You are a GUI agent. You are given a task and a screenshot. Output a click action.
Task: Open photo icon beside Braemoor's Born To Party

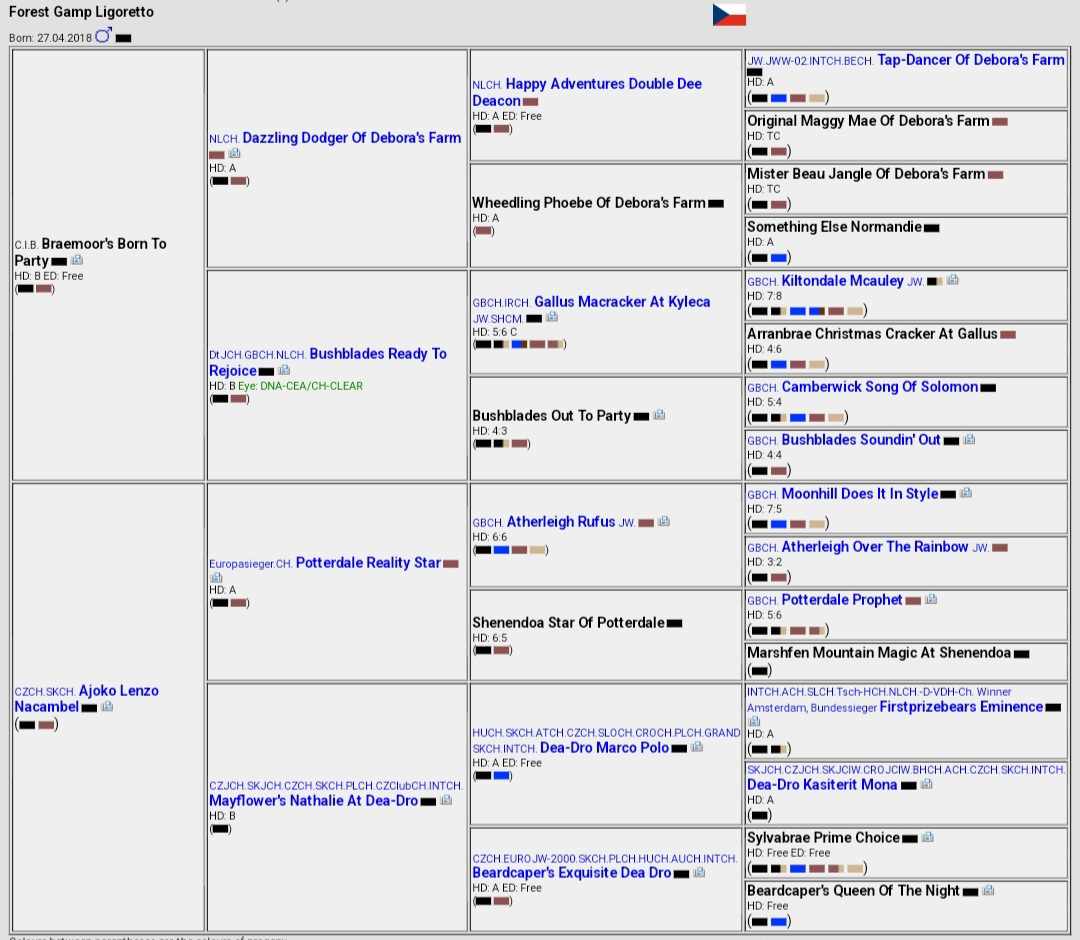click(x=77, y=260)
